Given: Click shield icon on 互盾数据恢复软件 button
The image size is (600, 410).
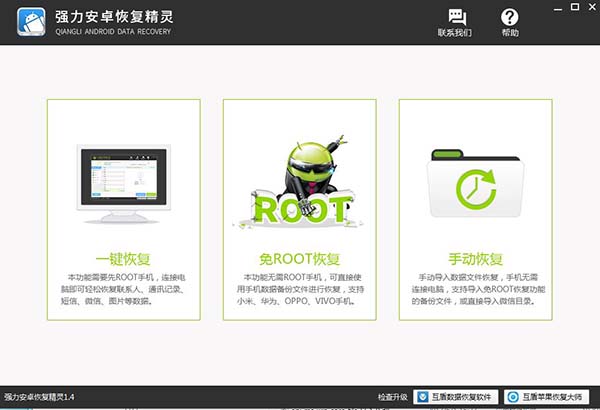Looking at the screenshot, I should tap(422, 397).
